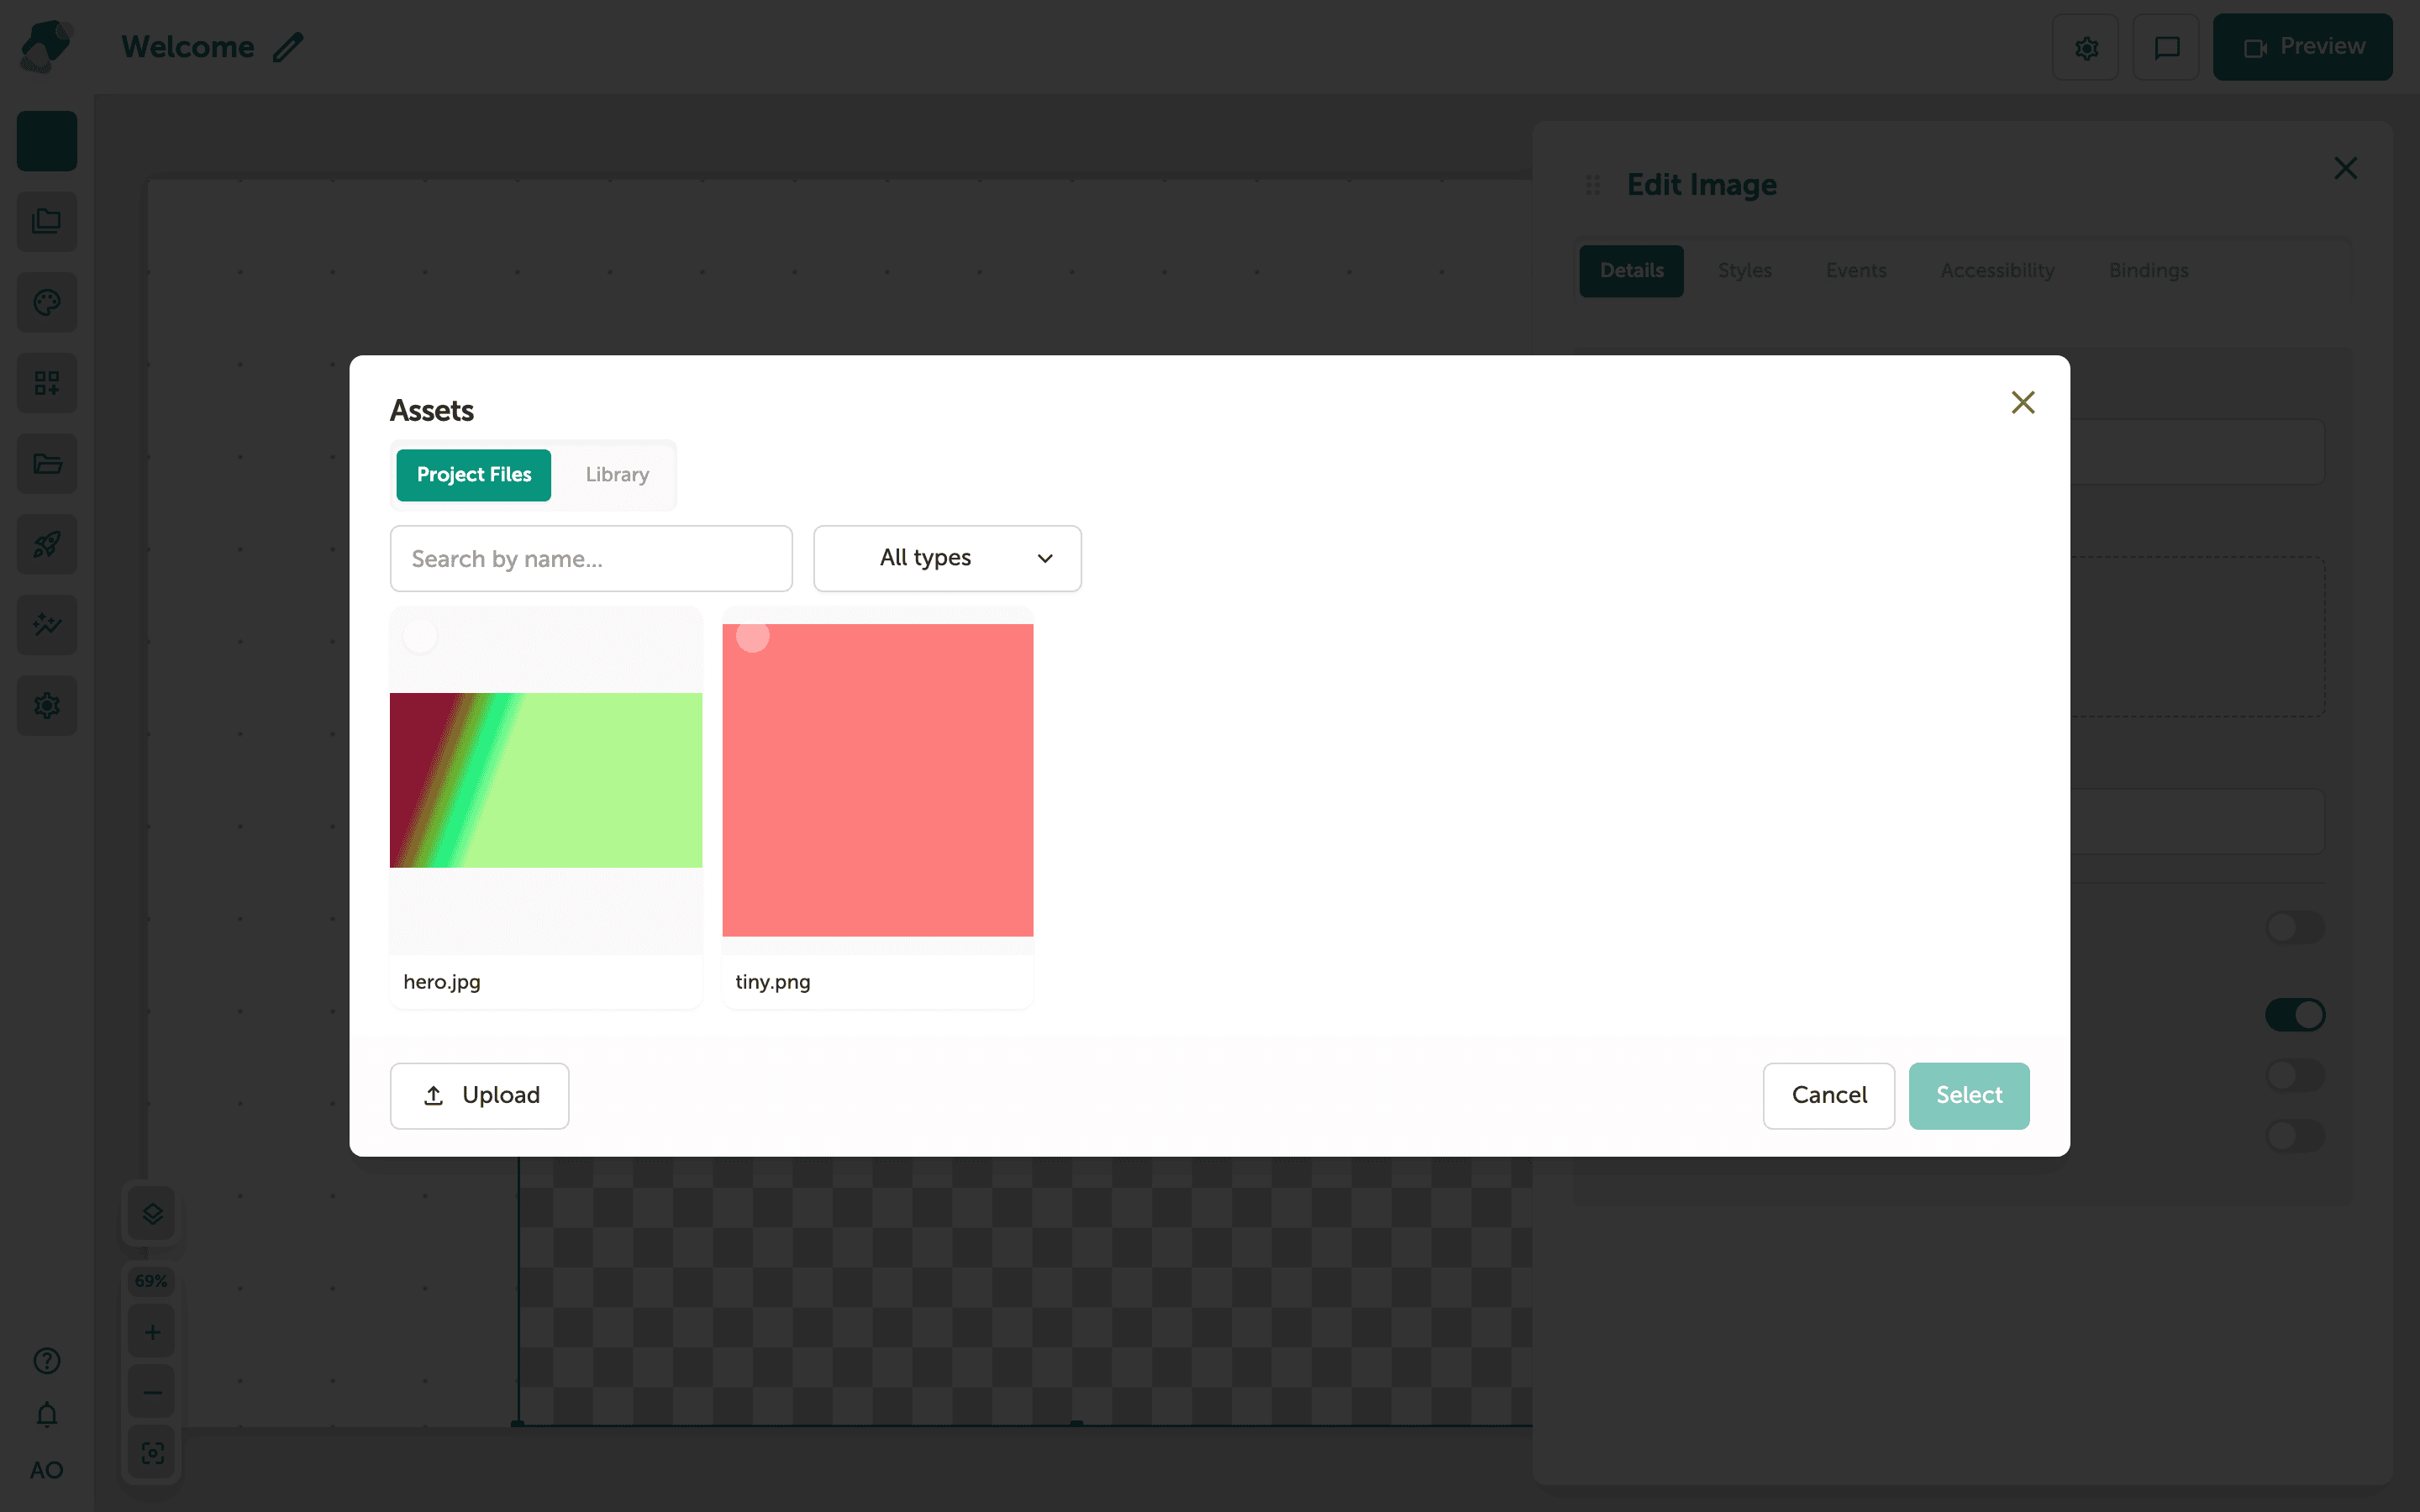Click the Preview button

click(x=2303, y=47)
